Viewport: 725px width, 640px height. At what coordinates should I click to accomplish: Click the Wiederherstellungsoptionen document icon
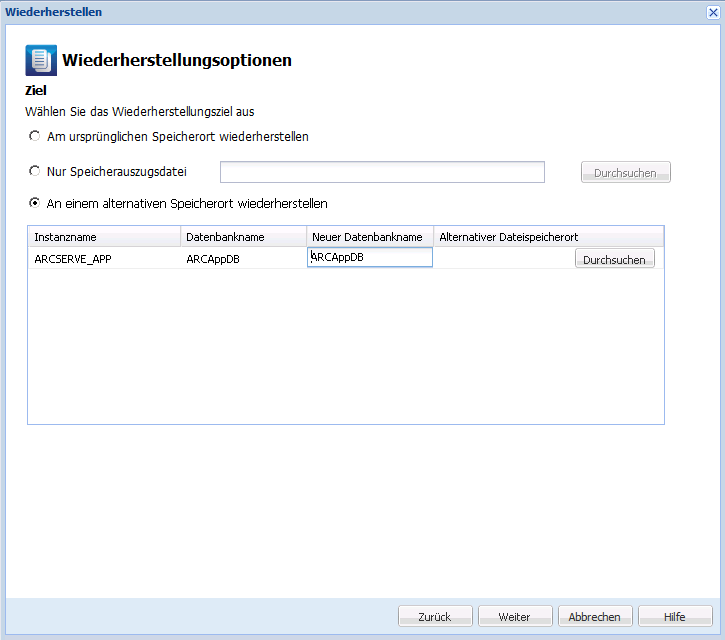pyautogui.click(x=41, y=60)
